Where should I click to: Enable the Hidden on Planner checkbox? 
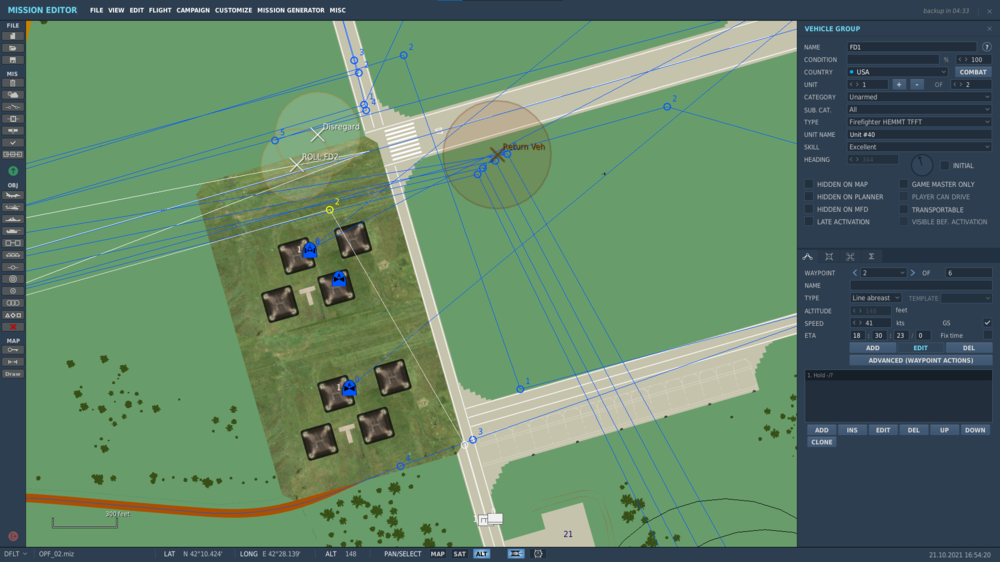tap(809, 196)
